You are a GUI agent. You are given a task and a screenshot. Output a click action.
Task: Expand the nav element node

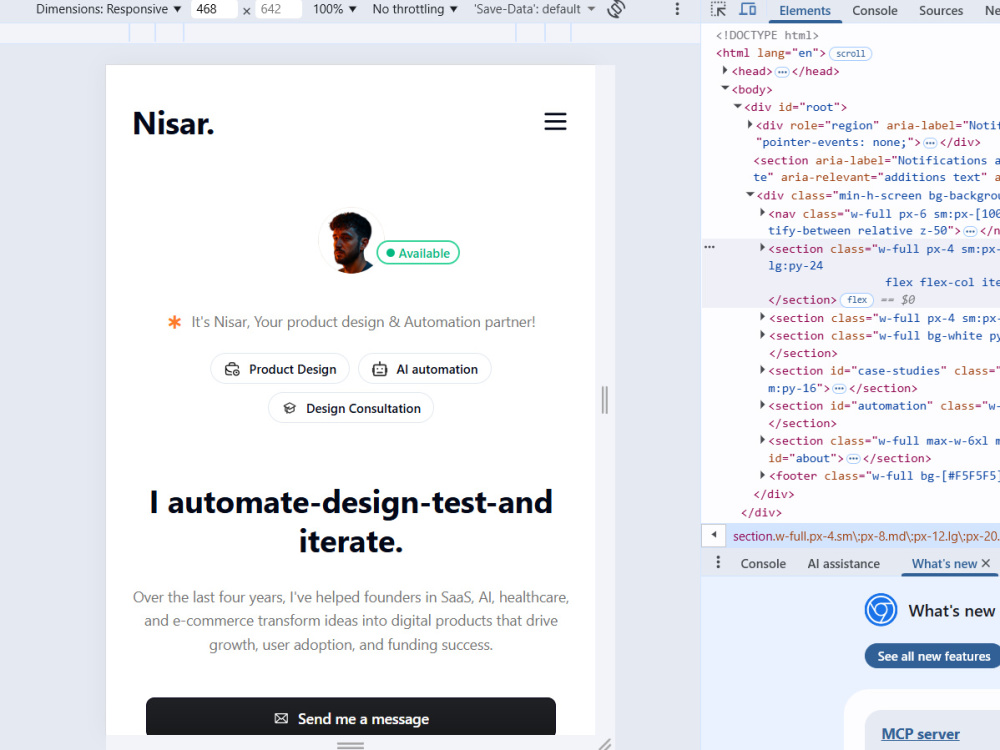[x=762, y=212]
